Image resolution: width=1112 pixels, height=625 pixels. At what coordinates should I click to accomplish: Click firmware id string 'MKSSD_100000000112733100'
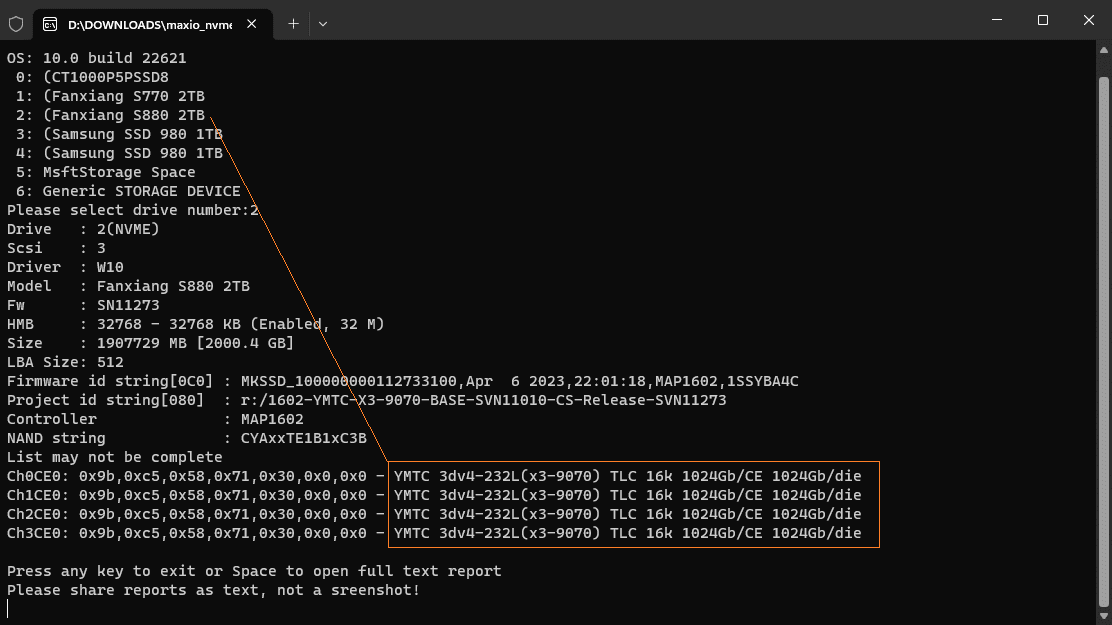(351, 382)
